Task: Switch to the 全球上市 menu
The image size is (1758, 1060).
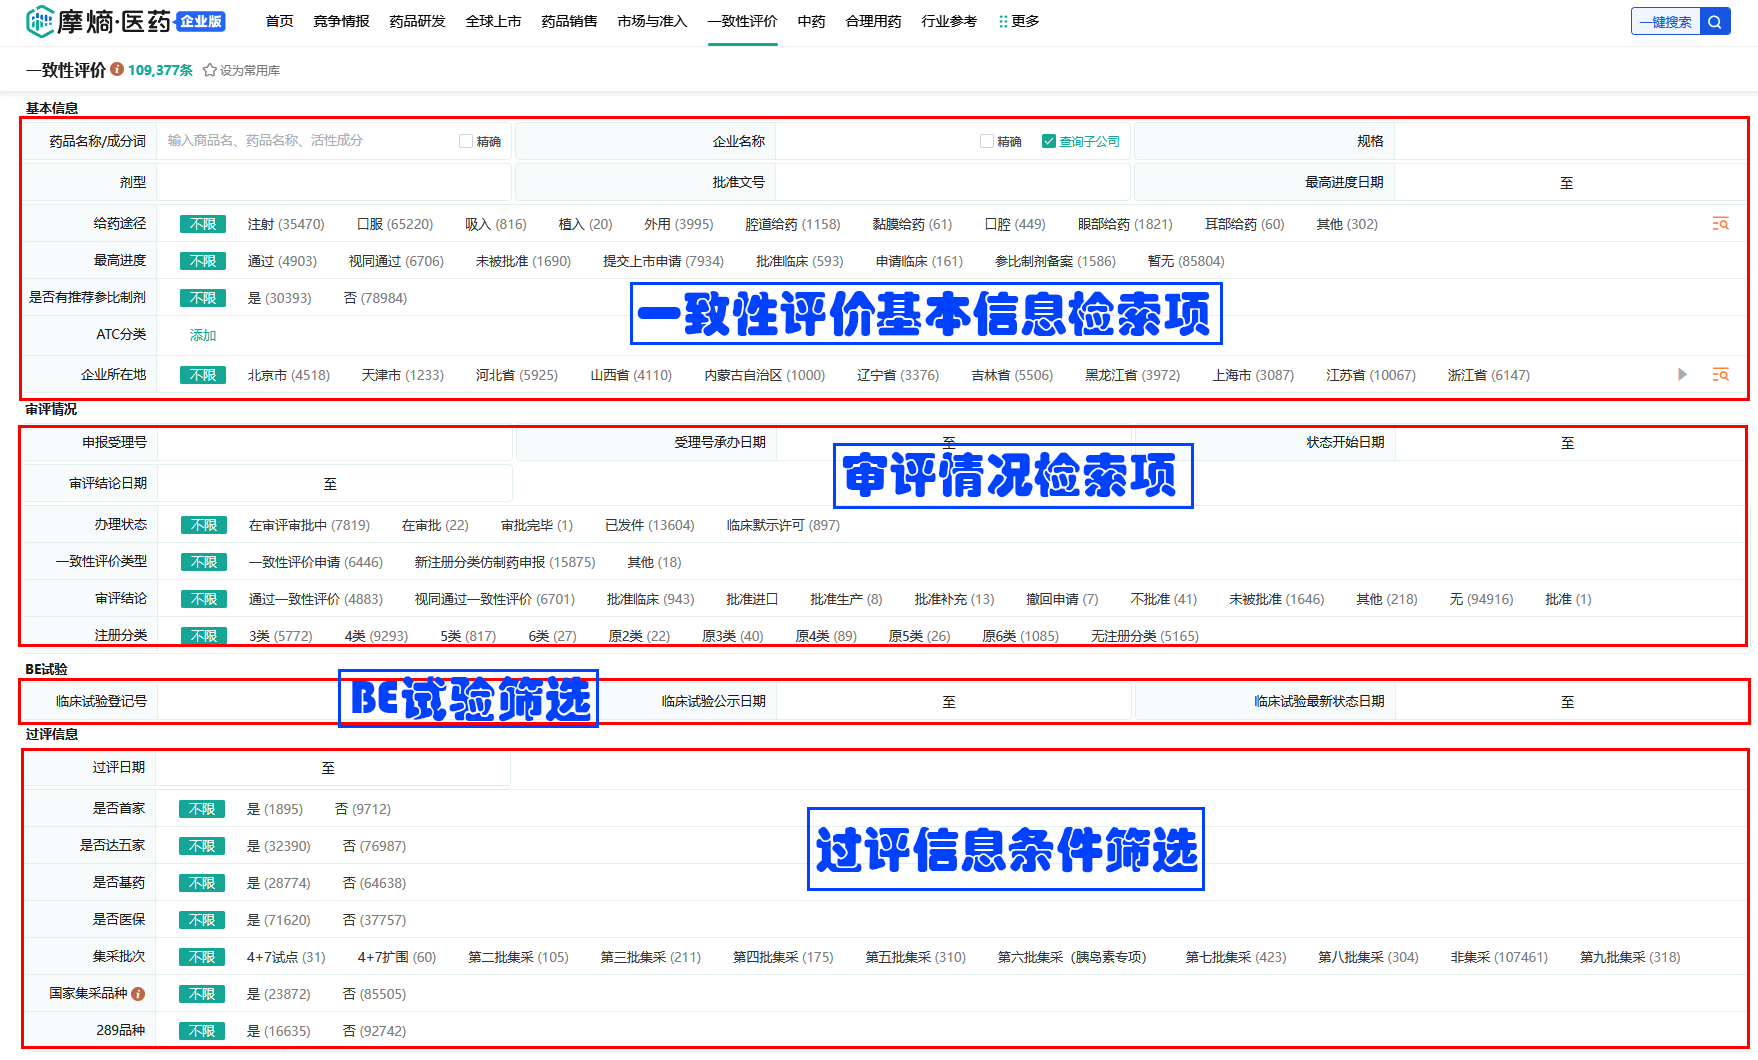Action: pos(493,21)
